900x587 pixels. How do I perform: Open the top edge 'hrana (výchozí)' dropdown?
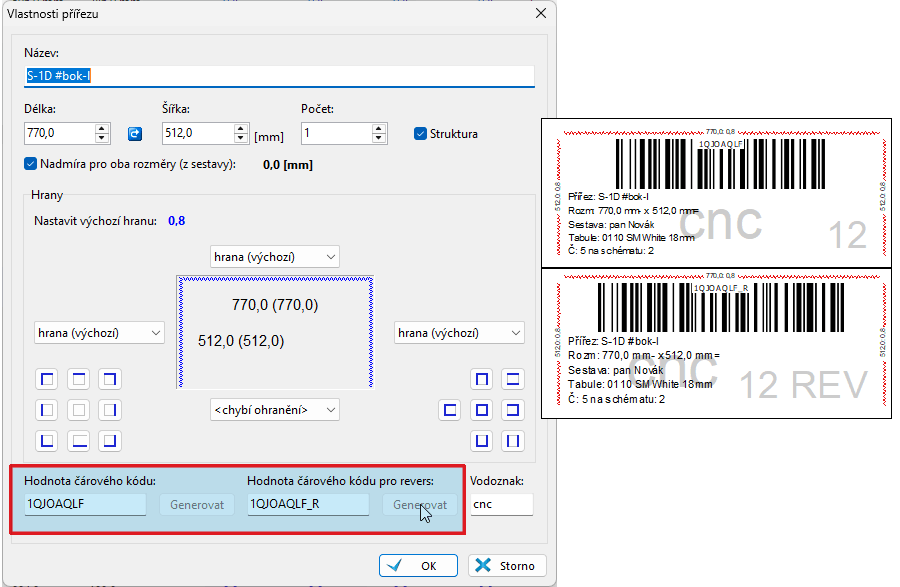point(276,256)
